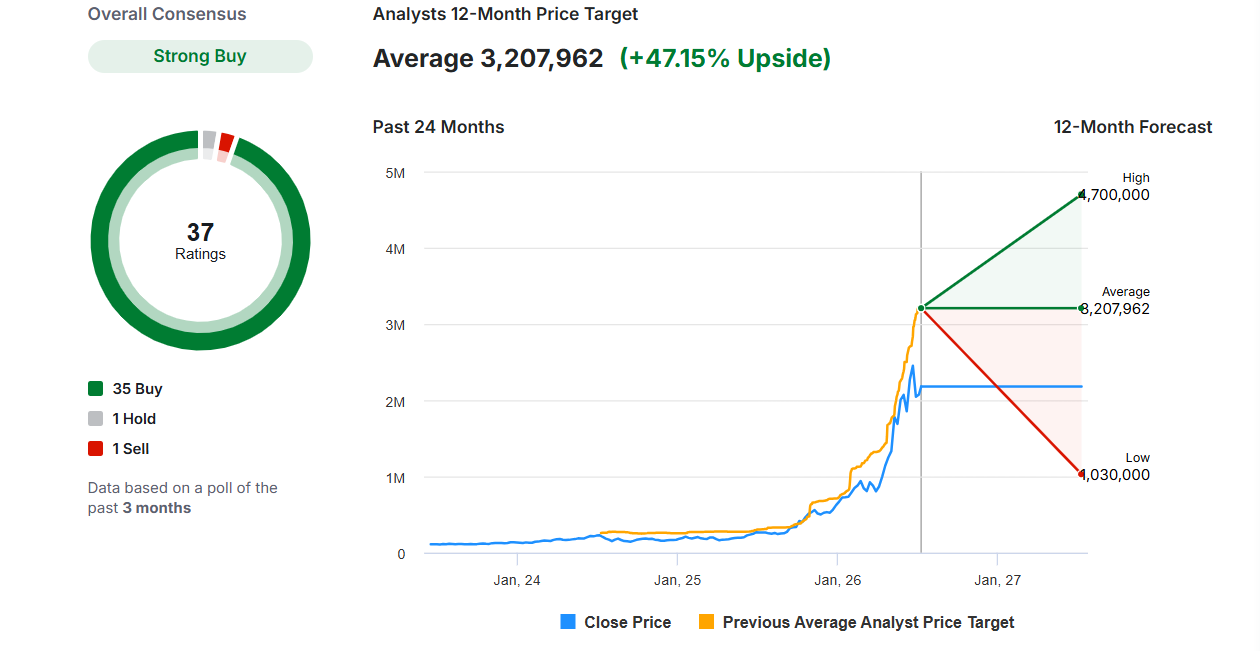Click the forecast origin dot on chart
Image resolution: width=1260 pixels, height=651 pixels.
click(x=921, y=308)
